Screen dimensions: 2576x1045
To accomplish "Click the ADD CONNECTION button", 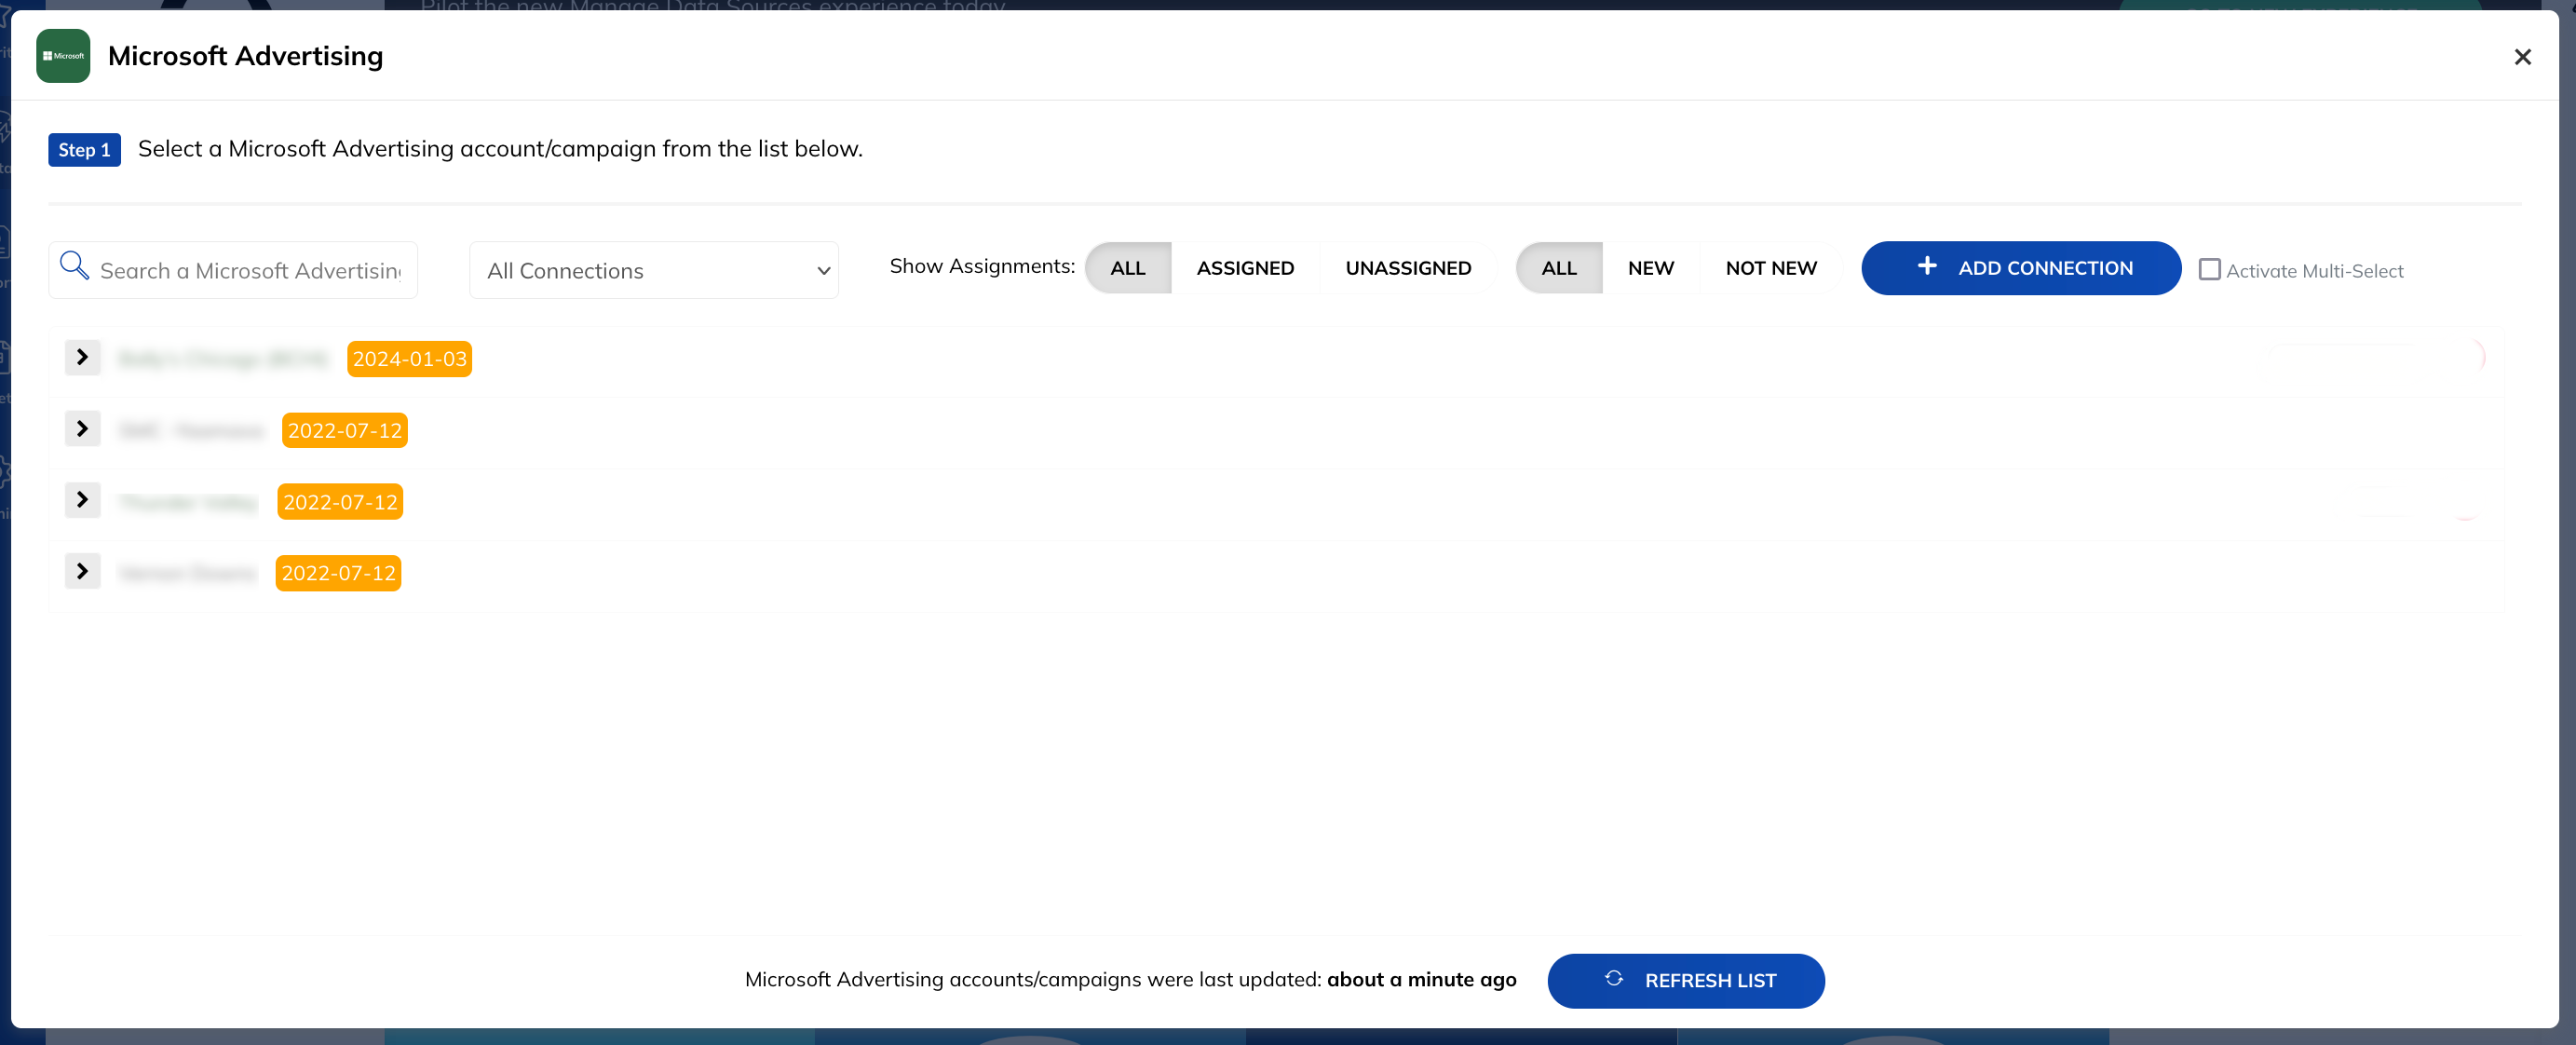I will pyautogui.click(x=2020, y=268).
